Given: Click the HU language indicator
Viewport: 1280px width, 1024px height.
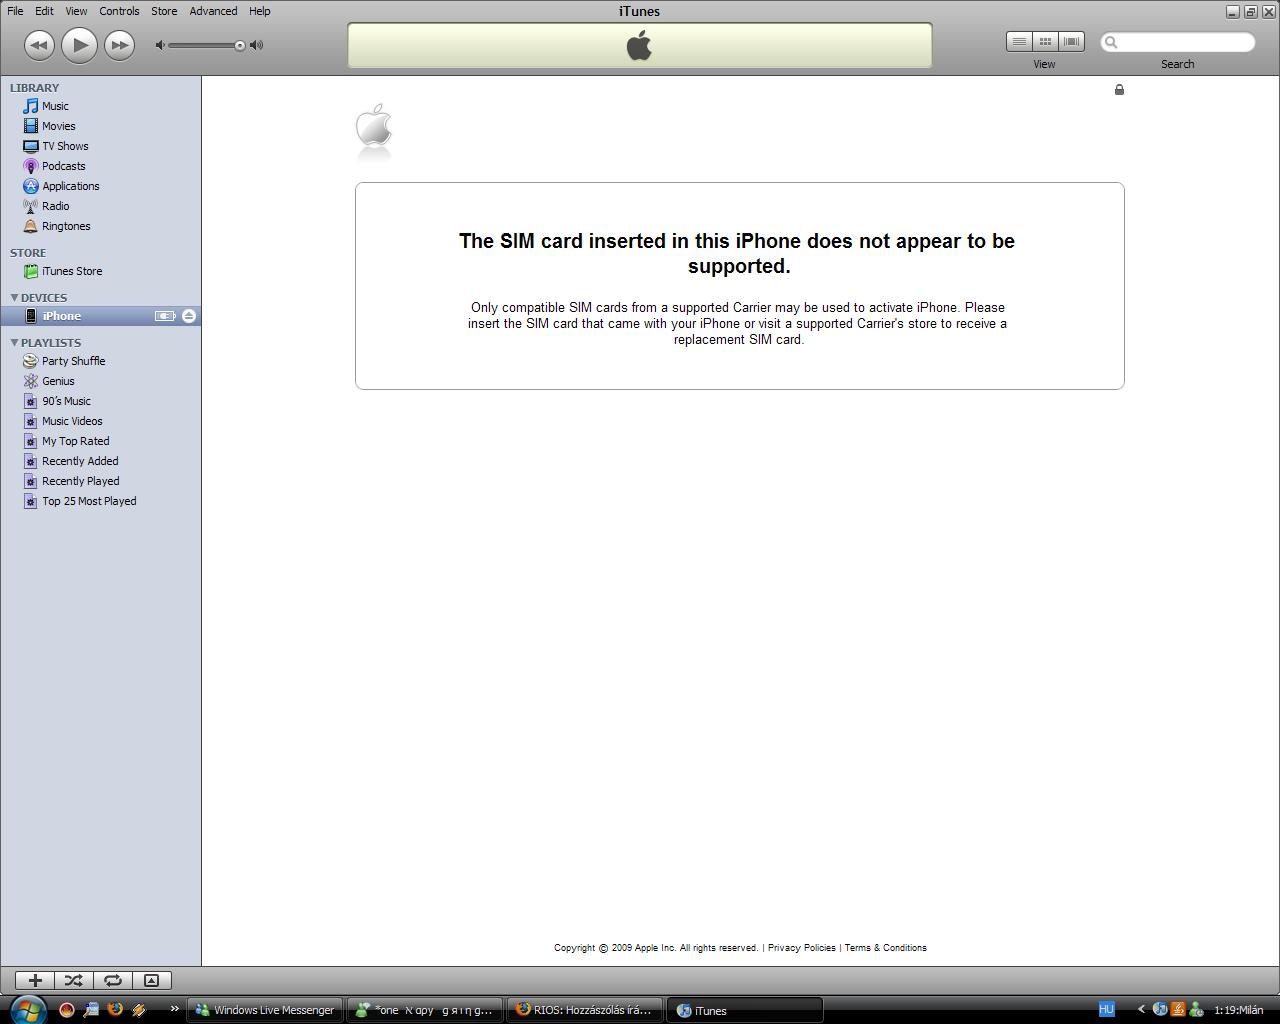Looking at the screenshot, I should pyautogui.click(x=1106, y=1010).
